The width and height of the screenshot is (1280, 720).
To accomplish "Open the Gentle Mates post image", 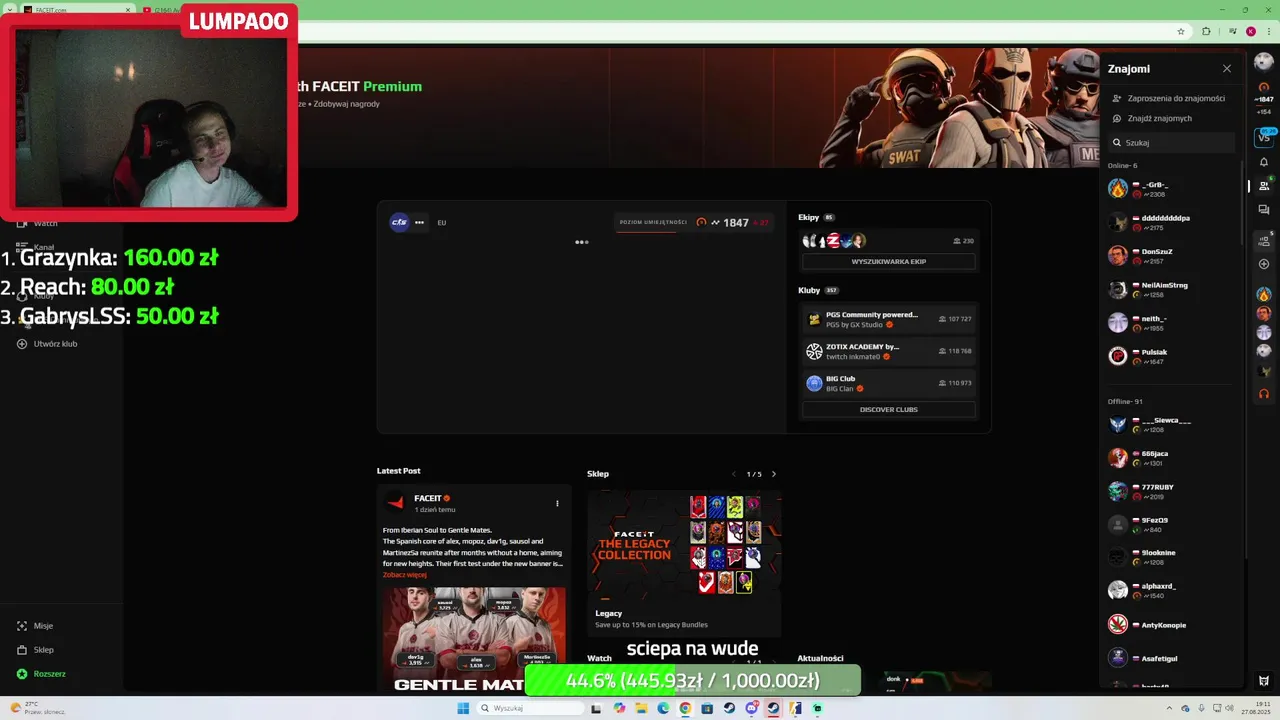I will pyautogui.click(x=473, y=640).
